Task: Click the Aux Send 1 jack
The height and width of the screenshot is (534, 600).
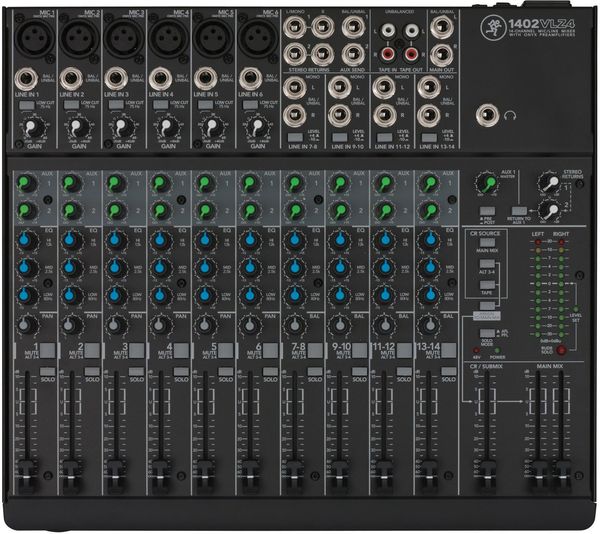Action: tap(352, 27)
